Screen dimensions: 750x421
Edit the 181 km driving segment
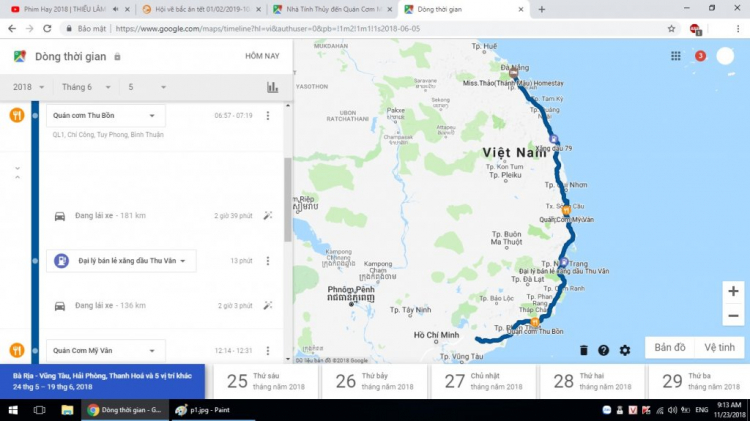pos(268,216)
